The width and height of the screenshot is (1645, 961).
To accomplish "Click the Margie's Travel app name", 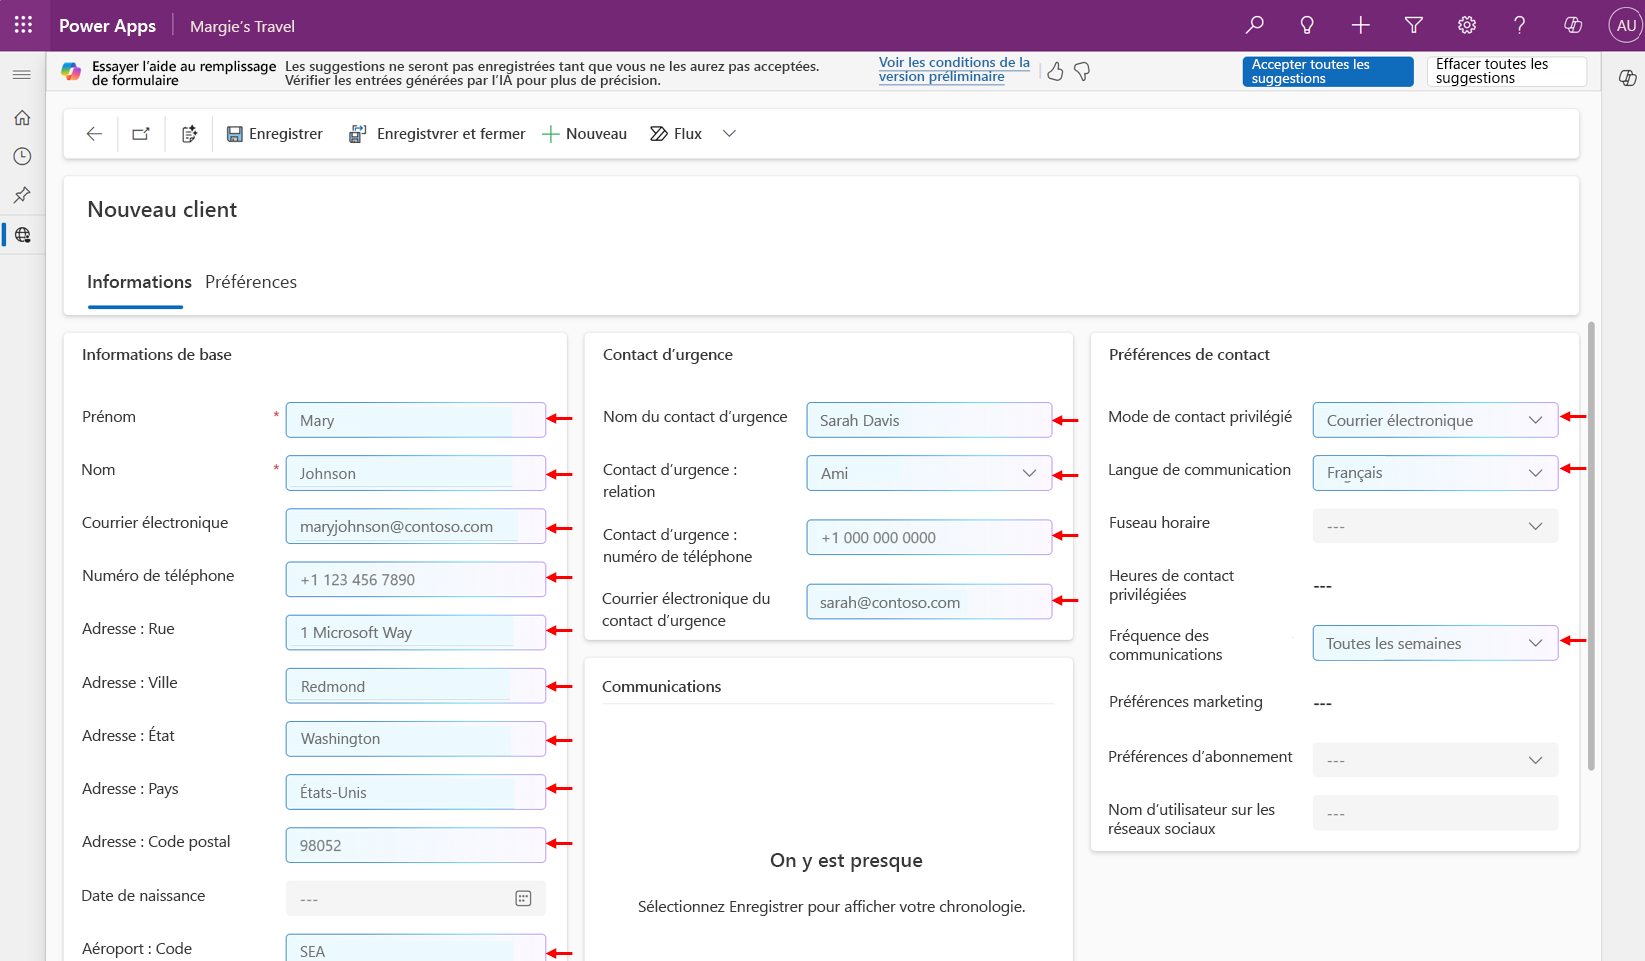I will click(242, 26).
